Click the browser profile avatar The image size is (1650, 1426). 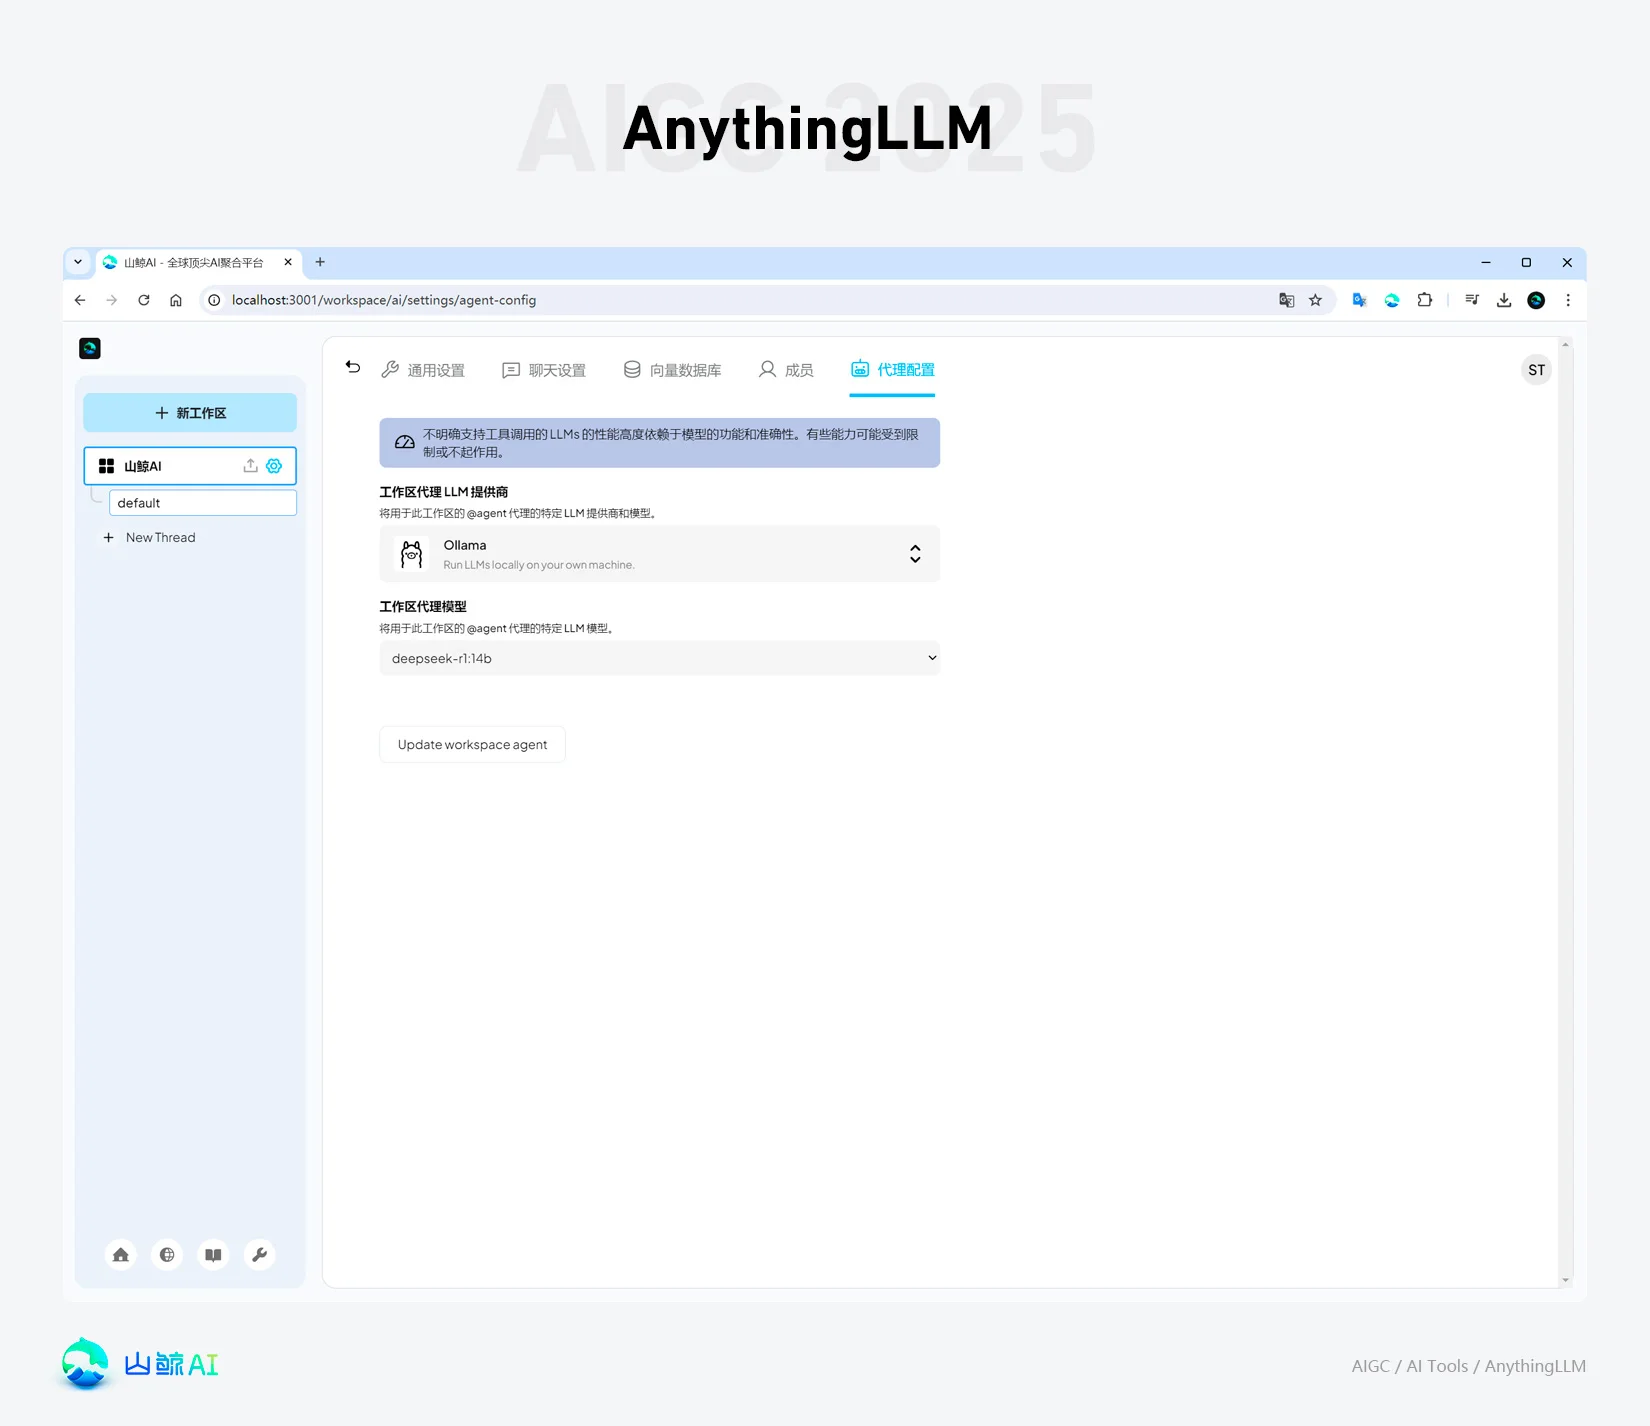[x=1536, y=300]
